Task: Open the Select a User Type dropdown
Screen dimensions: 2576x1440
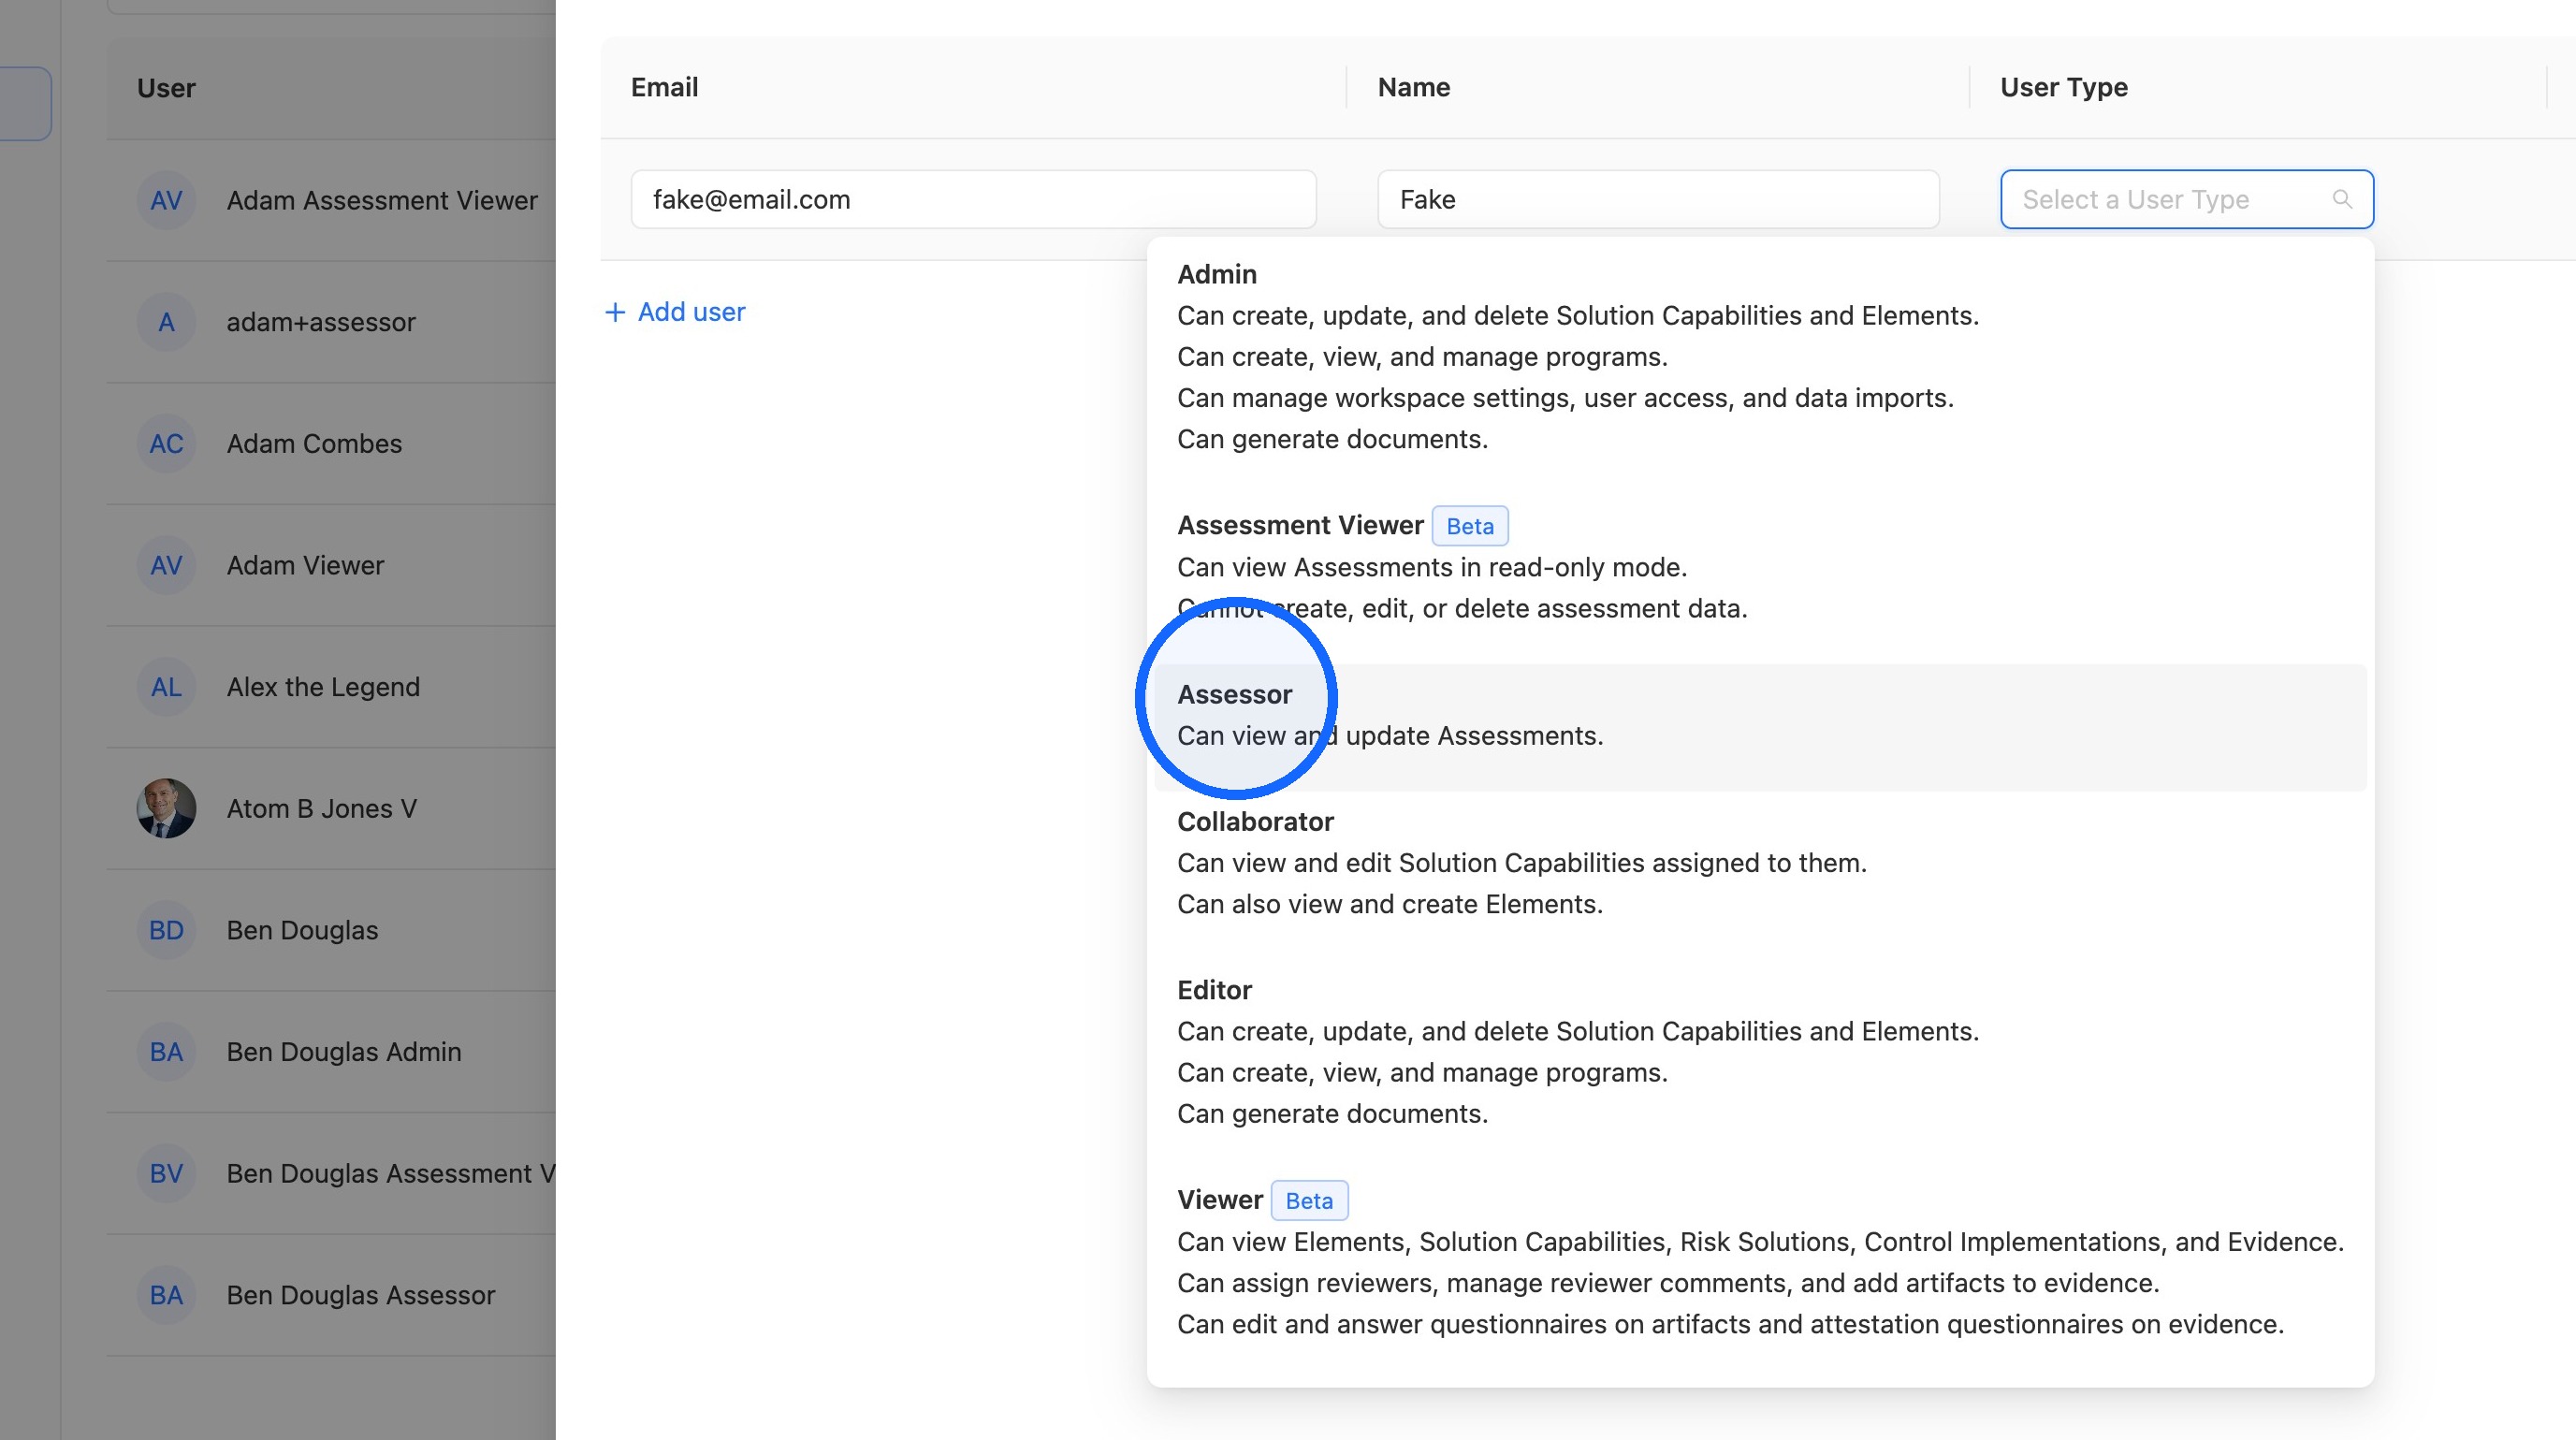Action: click(2186, 199)
